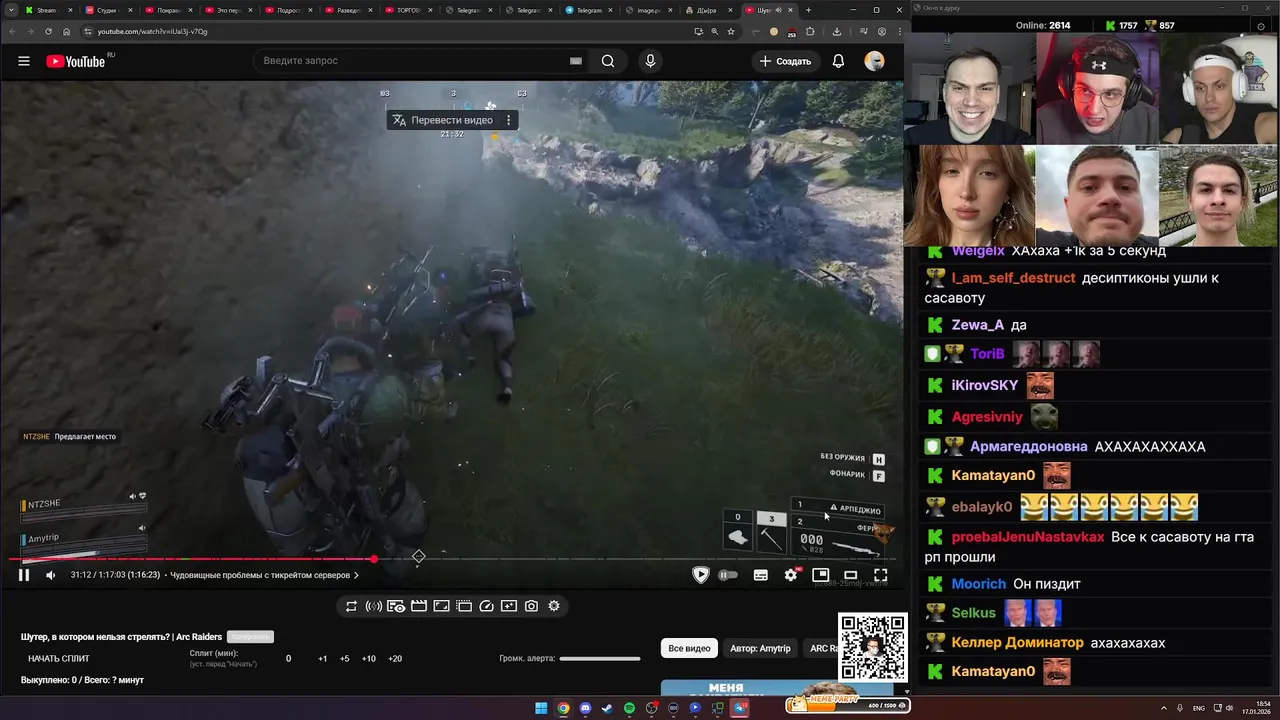This screenshot has width=1280, height=720.
Task: Click the shield play icon in the player
Action: (701, 575)
